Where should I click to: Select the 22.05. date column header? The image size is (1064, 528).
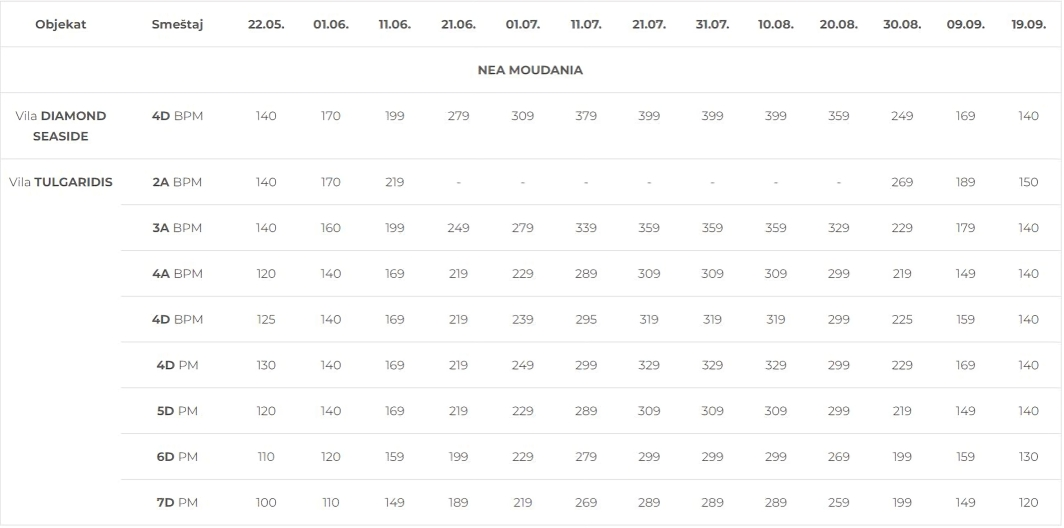pyautogui.click(x=266, y=24)
